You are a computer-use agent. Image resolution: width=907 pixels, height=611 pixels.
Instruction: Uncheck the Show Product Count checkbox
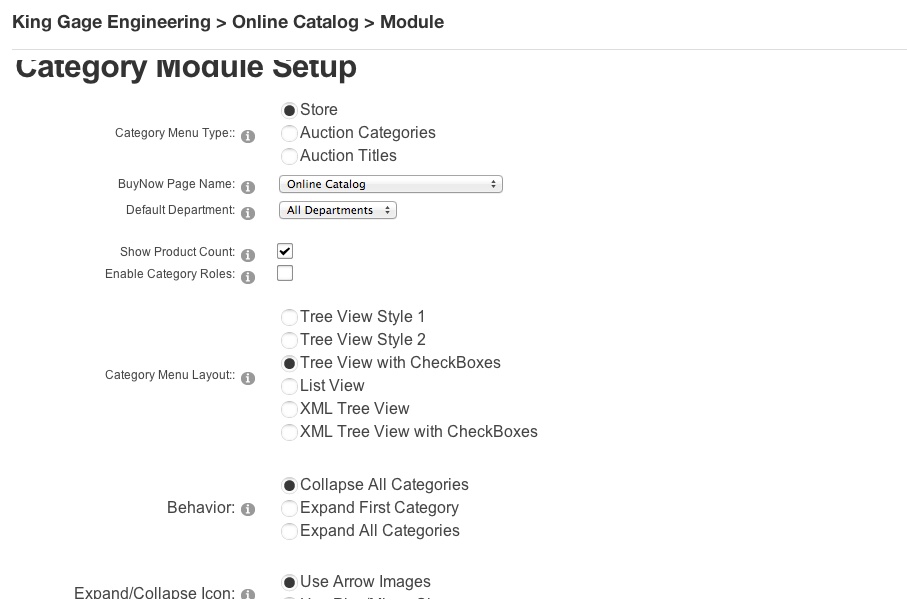pos(285,251)
